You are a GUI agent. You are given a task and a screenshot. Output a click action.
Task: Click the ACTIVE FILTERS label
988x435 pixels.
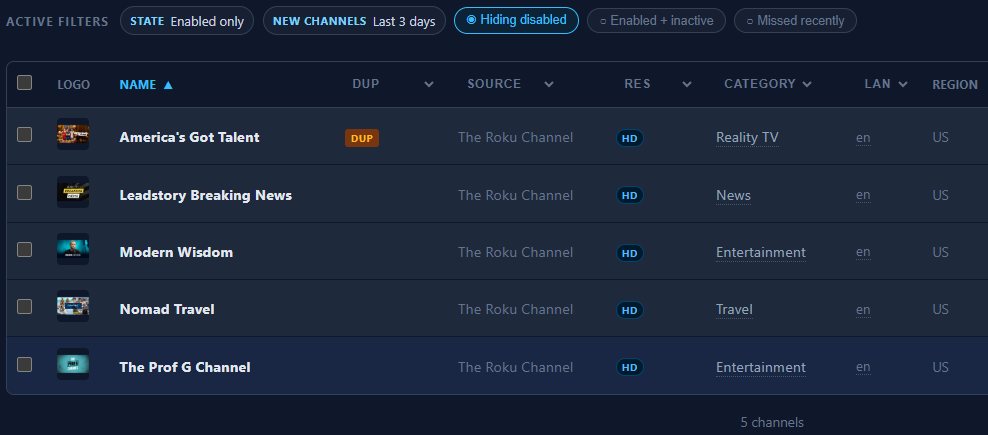point(57,22)
